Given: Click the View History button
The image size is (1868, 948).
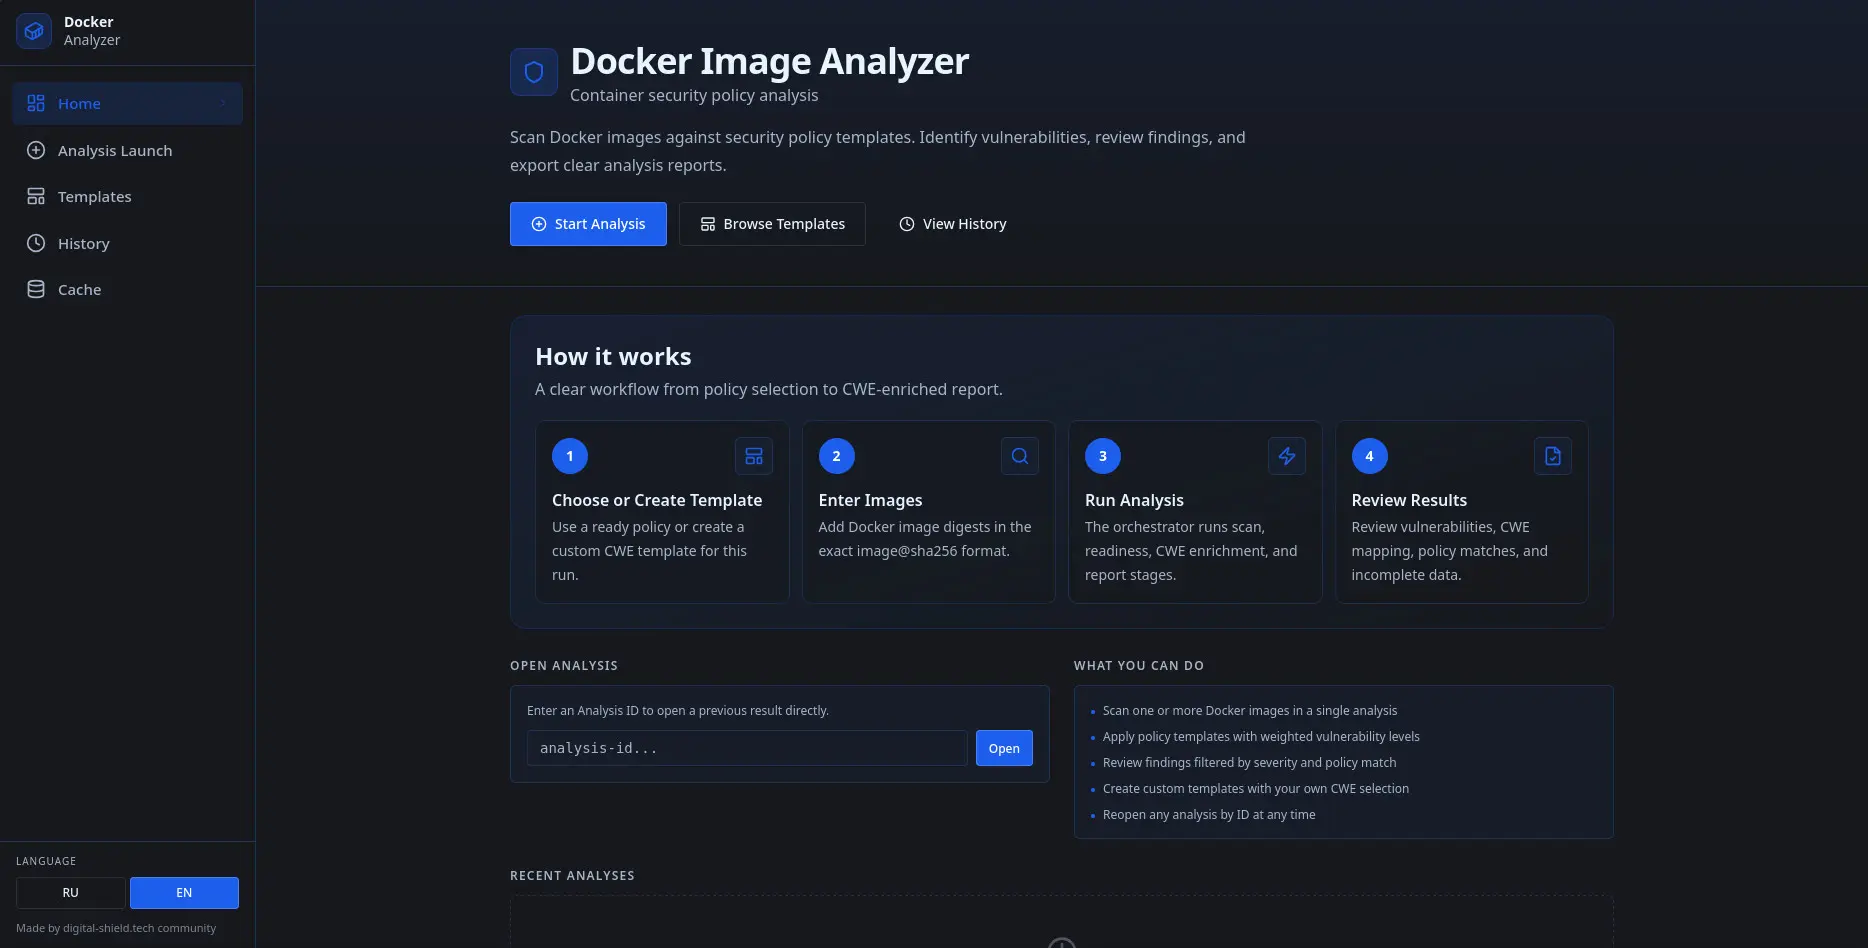Looking at the screenshot, I should click(952, 224).
